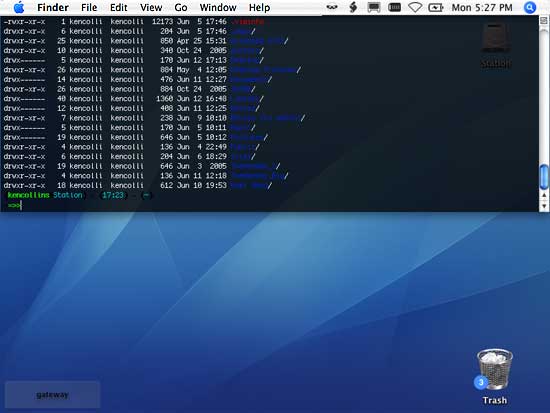Screen dimensions: 550x413
Task: Click the Mon 5:27 PM clock
Action: 482,7
